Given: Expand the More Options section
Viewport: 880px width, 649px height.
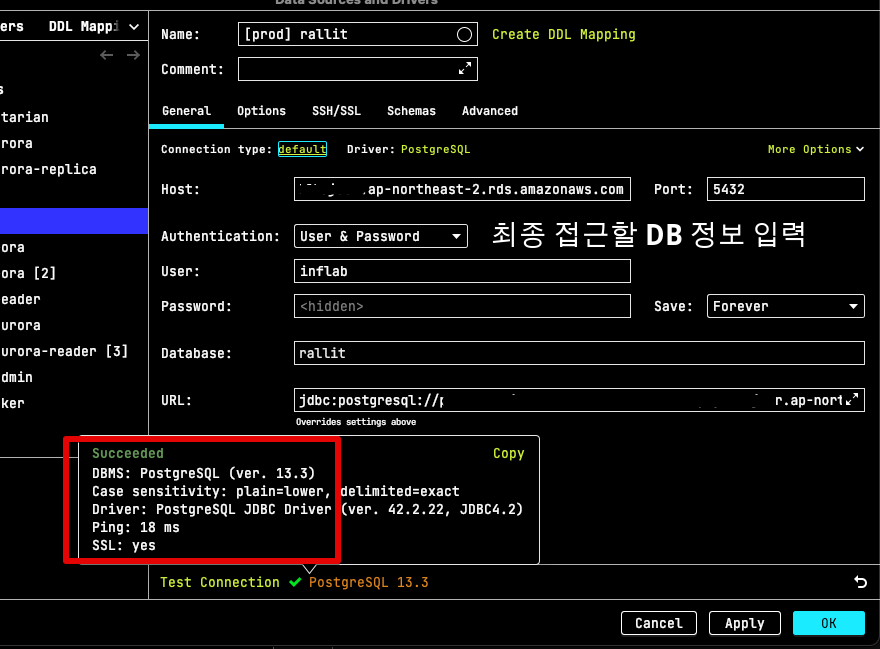Looking at the screenshot, I should 815,148.
